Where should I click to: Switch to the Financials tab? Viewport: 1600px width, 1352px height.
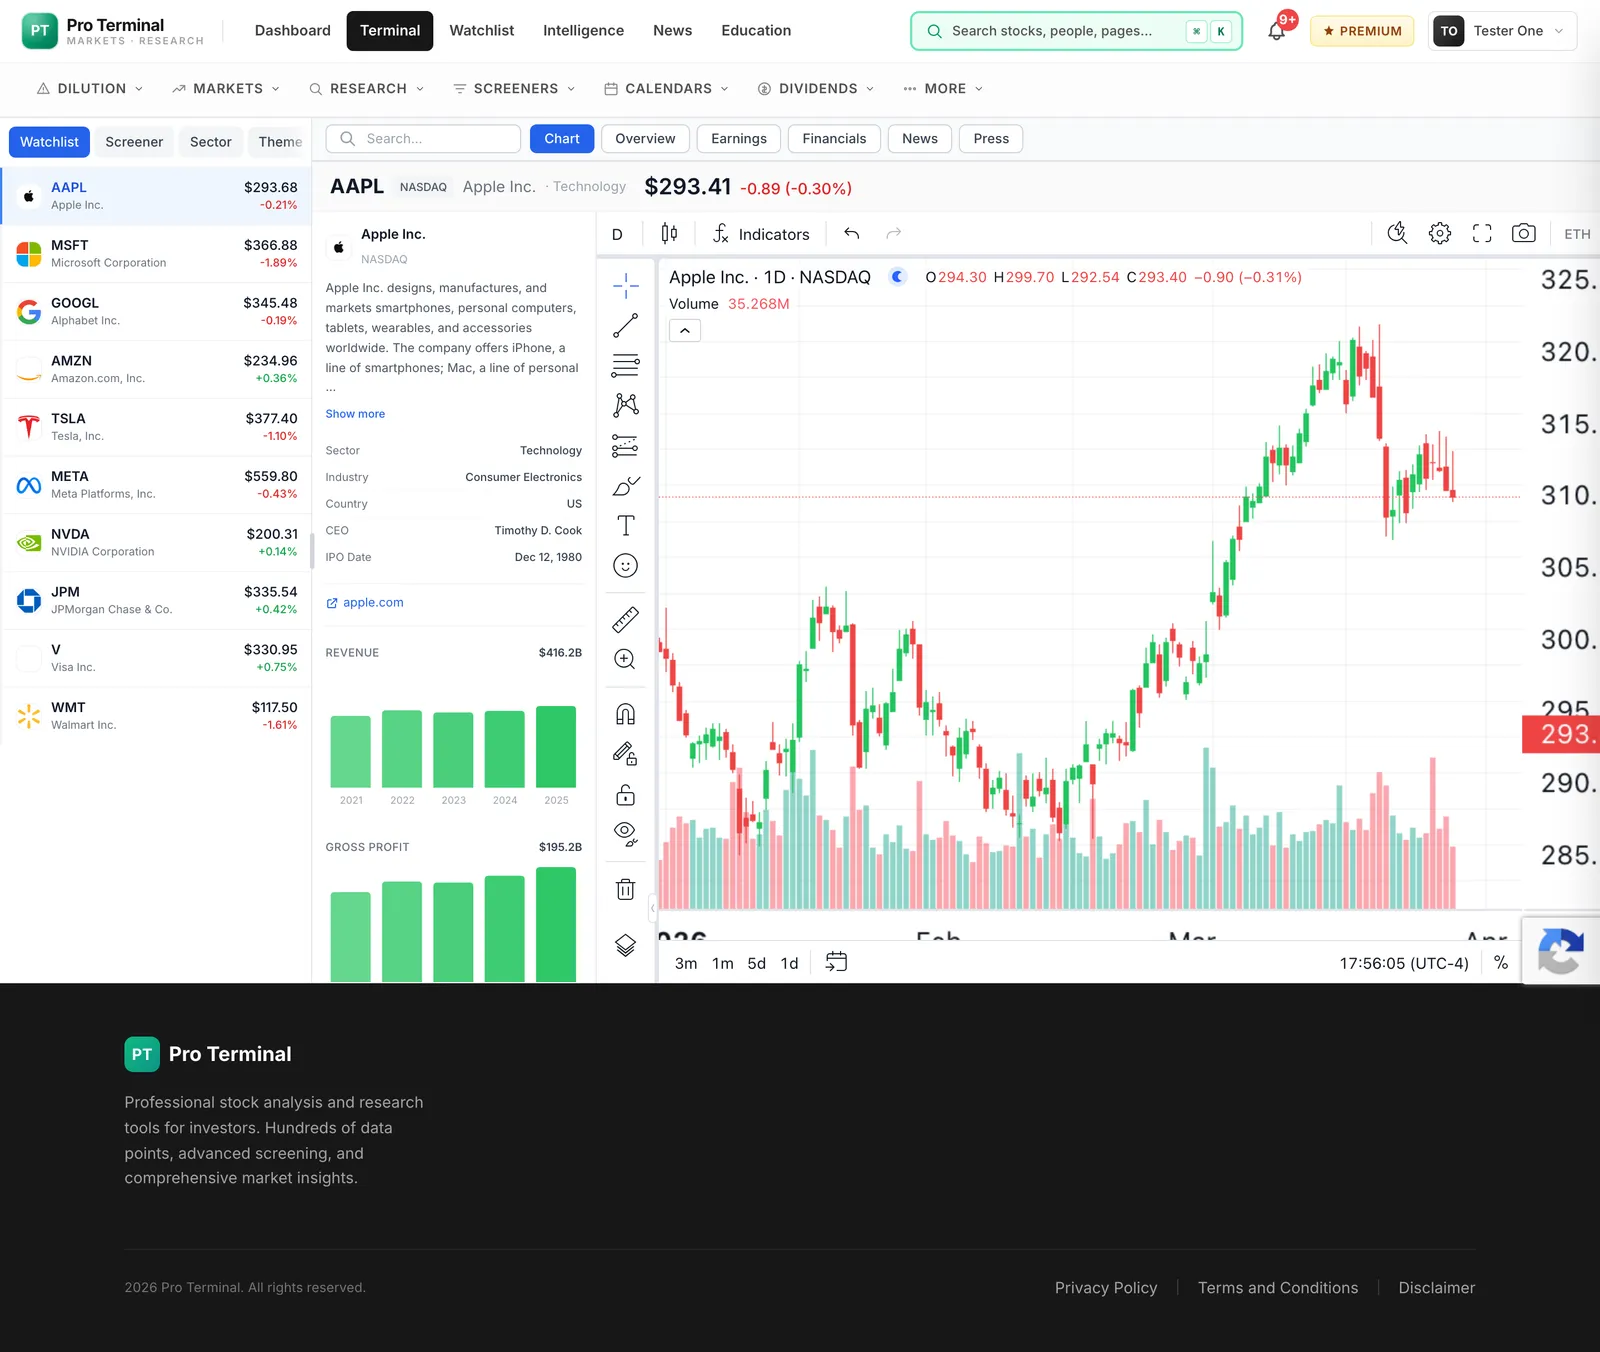tap(834, 139)
